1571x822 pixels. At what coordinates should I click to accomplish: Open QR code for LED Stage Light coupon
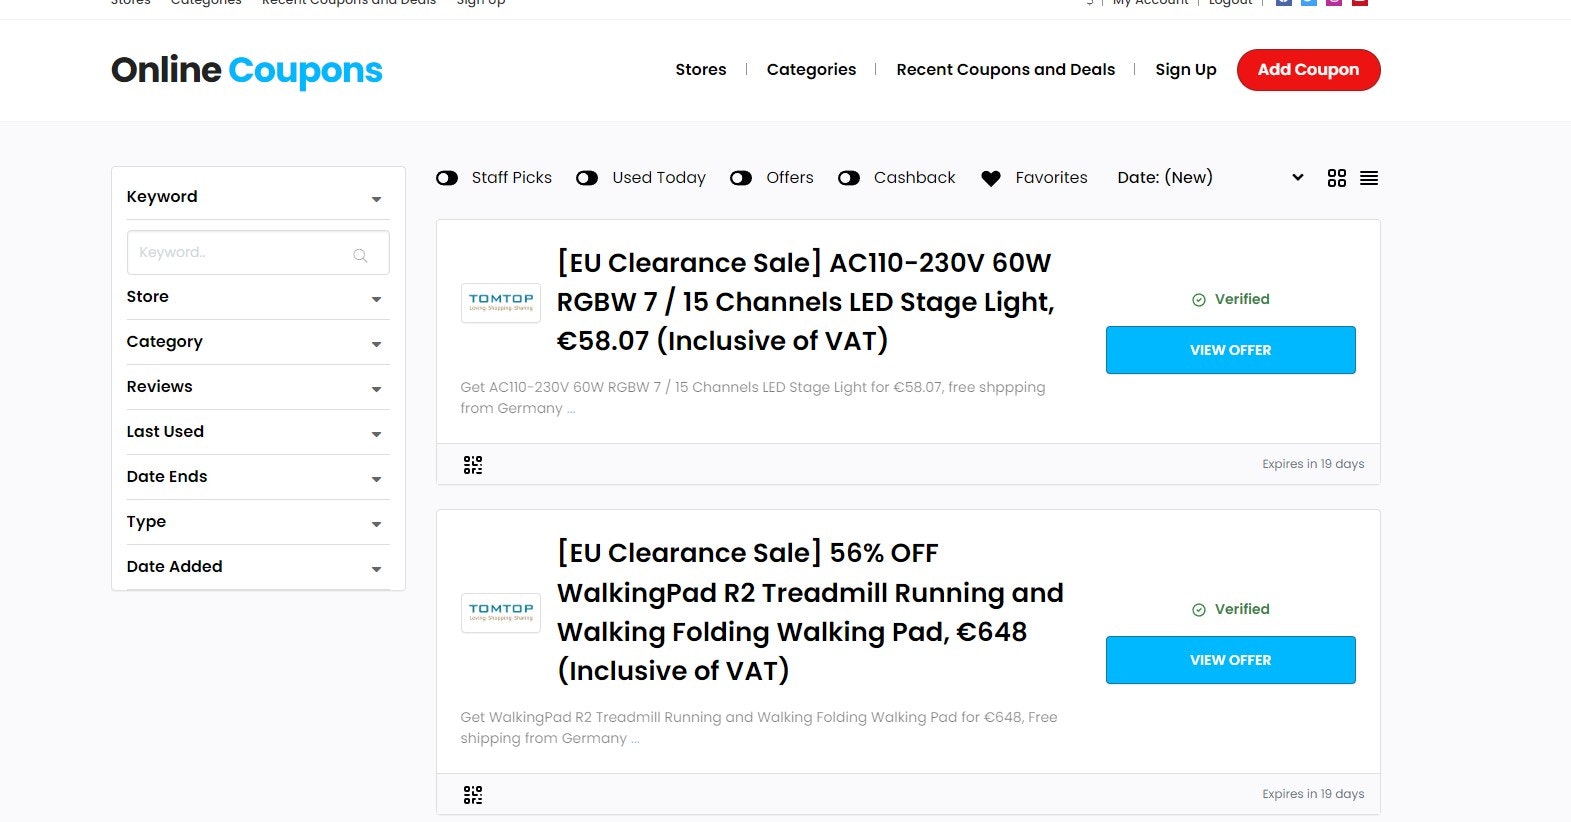473,465
